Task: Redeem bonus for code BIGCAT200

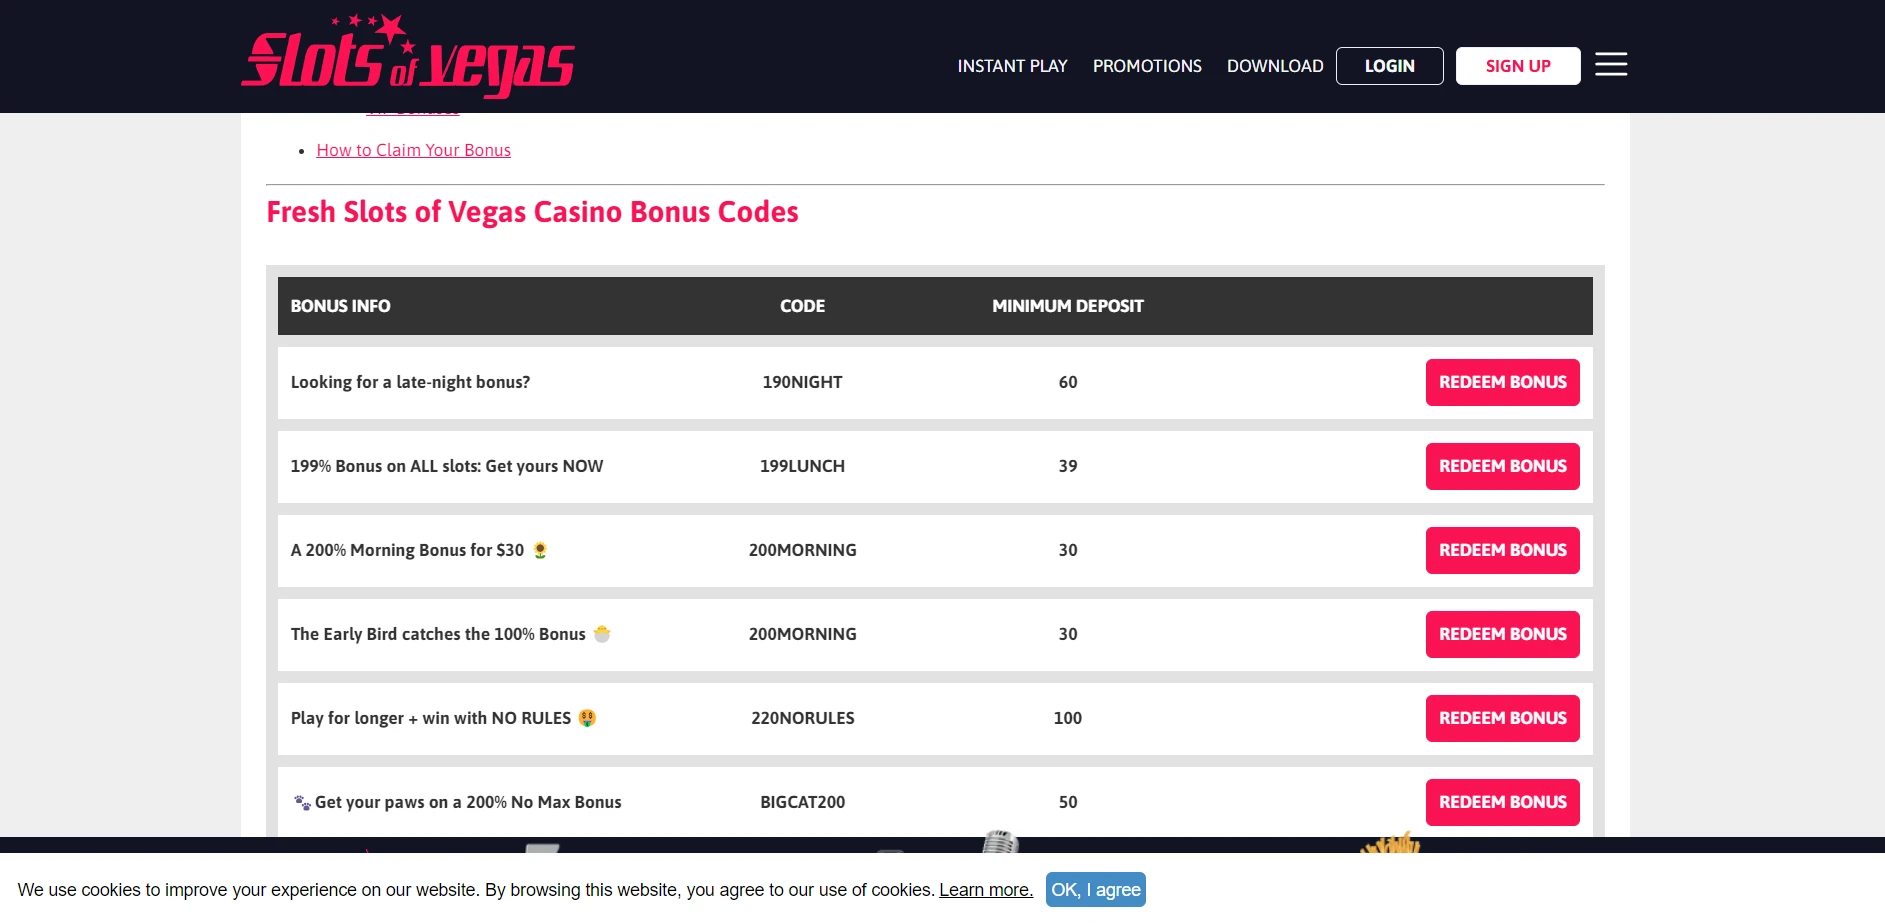Action: coord(1502,802)
